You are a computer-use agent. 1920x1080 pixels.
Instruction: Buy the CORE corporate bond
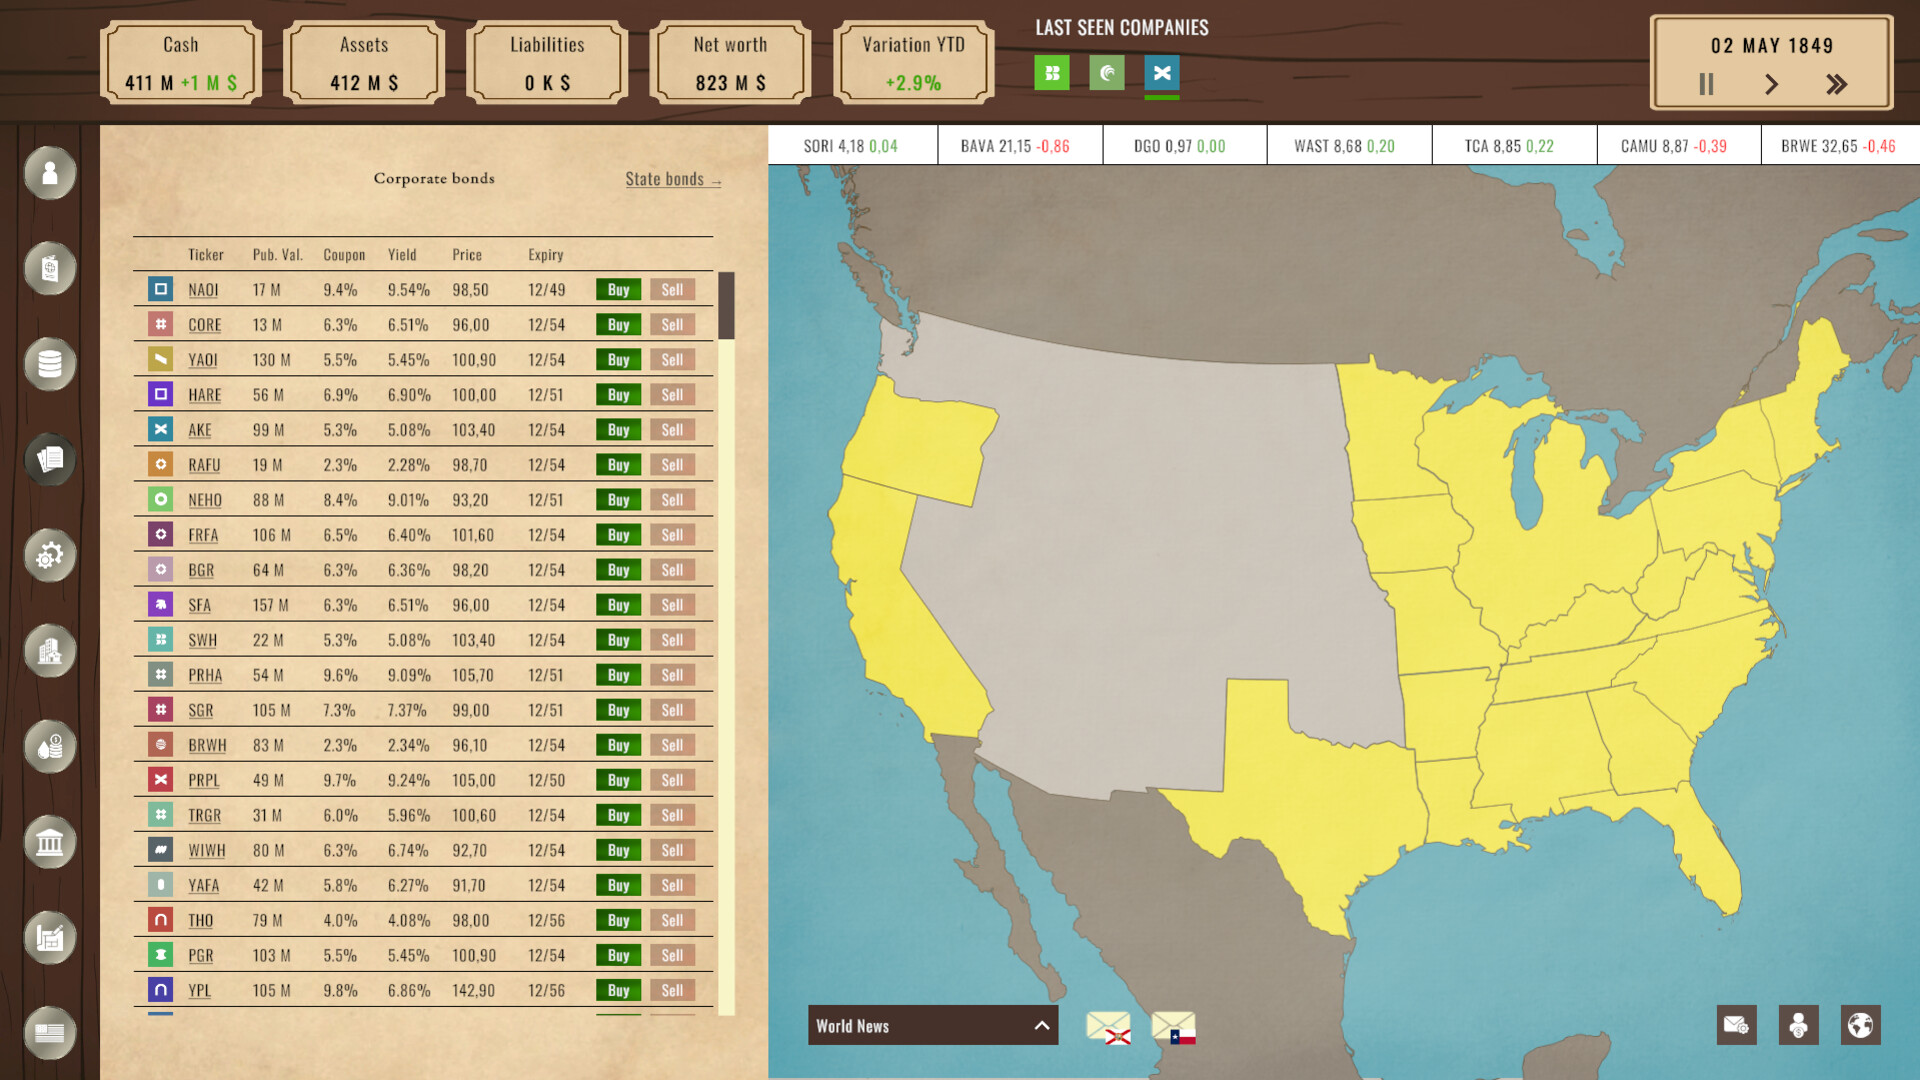tap(618, 324)
